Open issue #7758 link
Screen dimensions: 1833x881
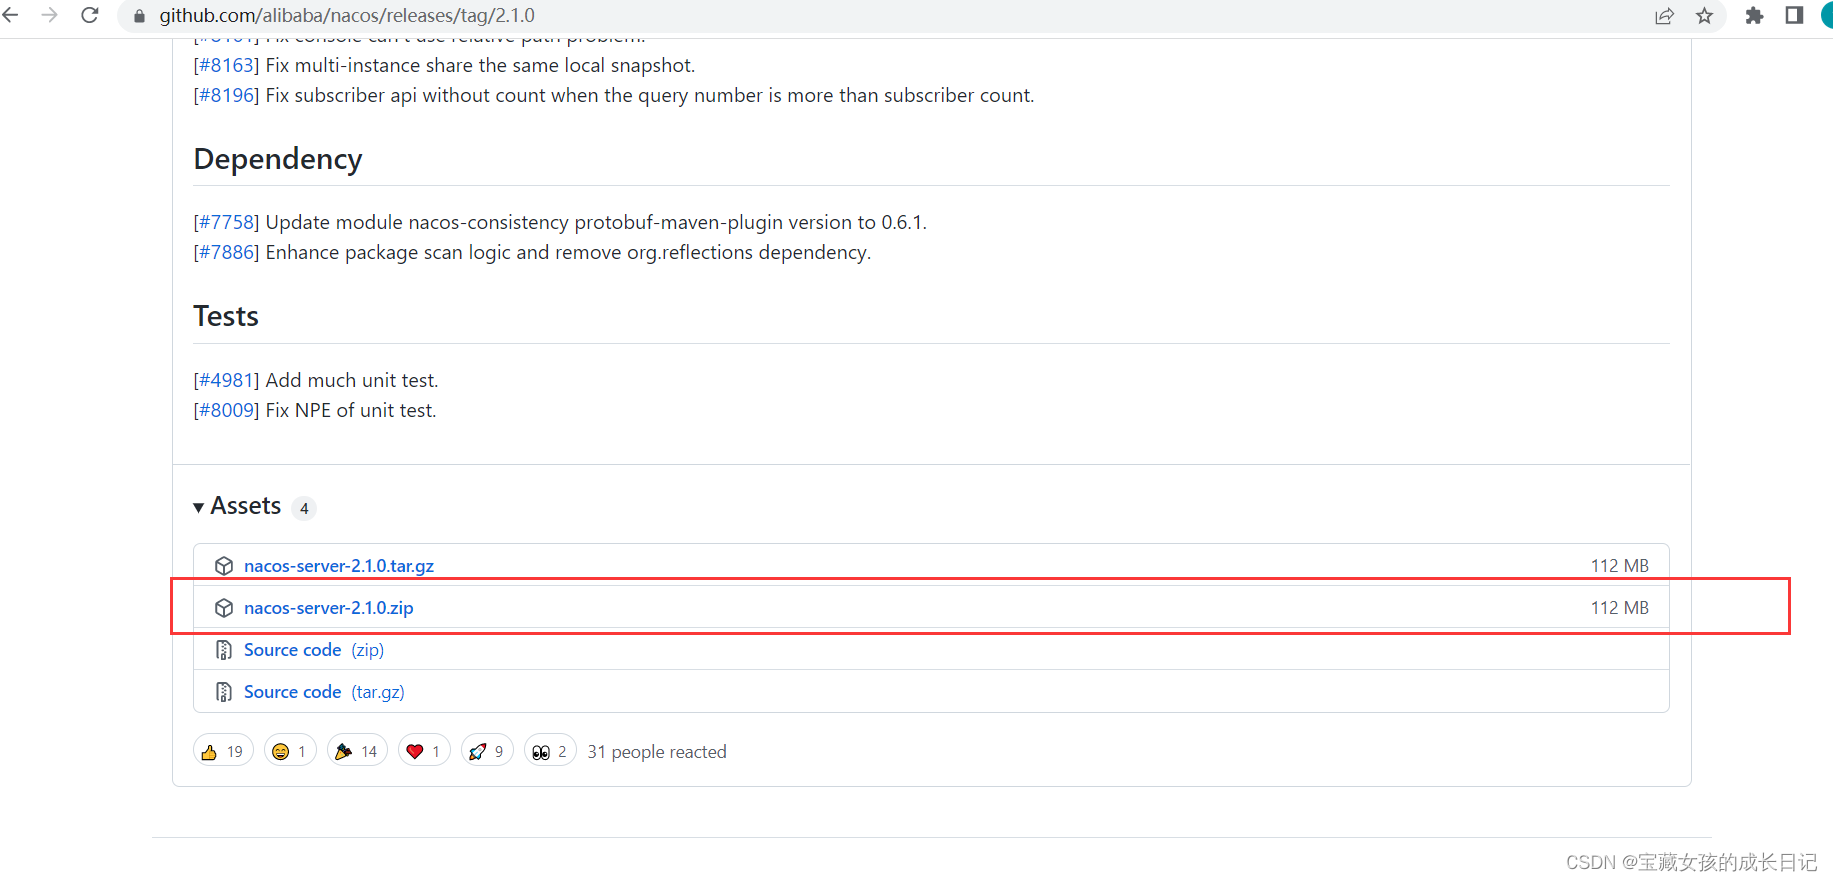tap(226, 222)
